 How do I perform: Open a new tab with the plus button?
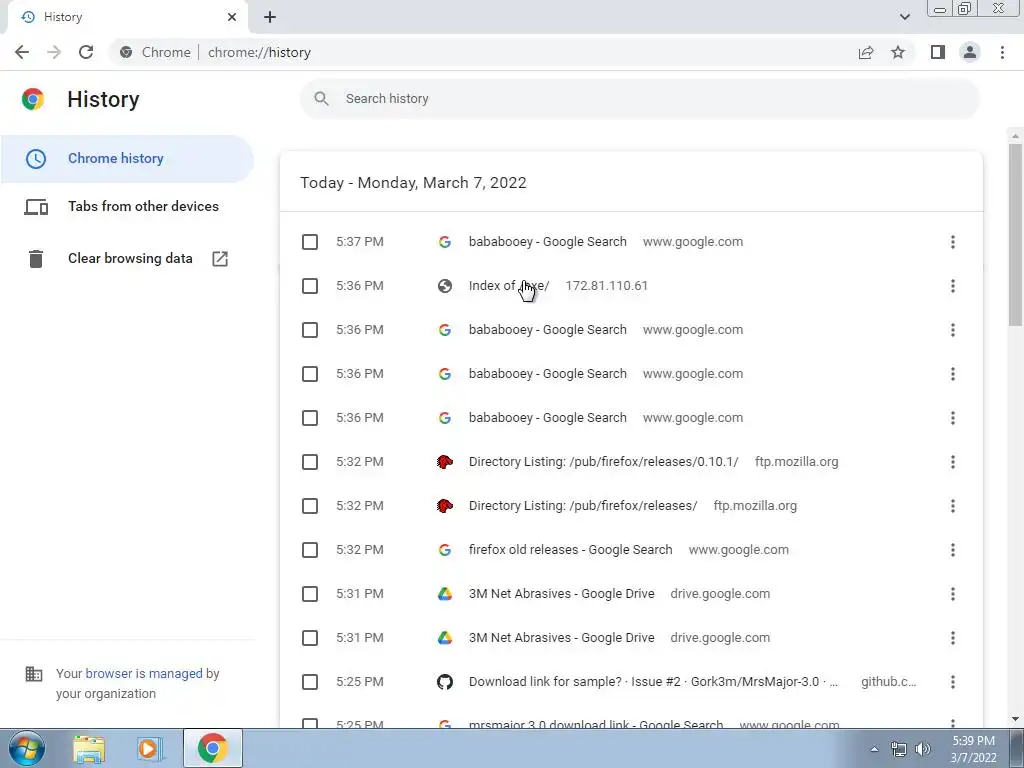[270, 17]
